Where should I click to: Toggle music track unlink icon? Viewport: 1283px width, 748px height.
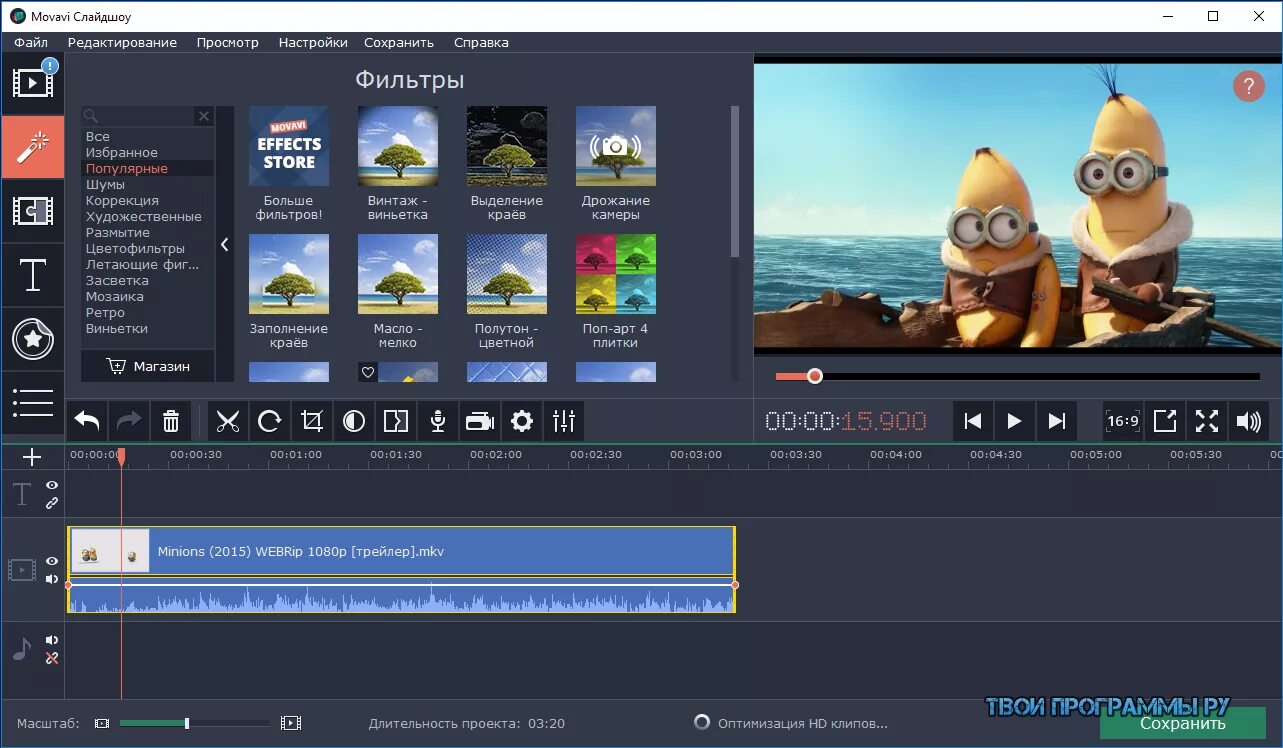52,658
